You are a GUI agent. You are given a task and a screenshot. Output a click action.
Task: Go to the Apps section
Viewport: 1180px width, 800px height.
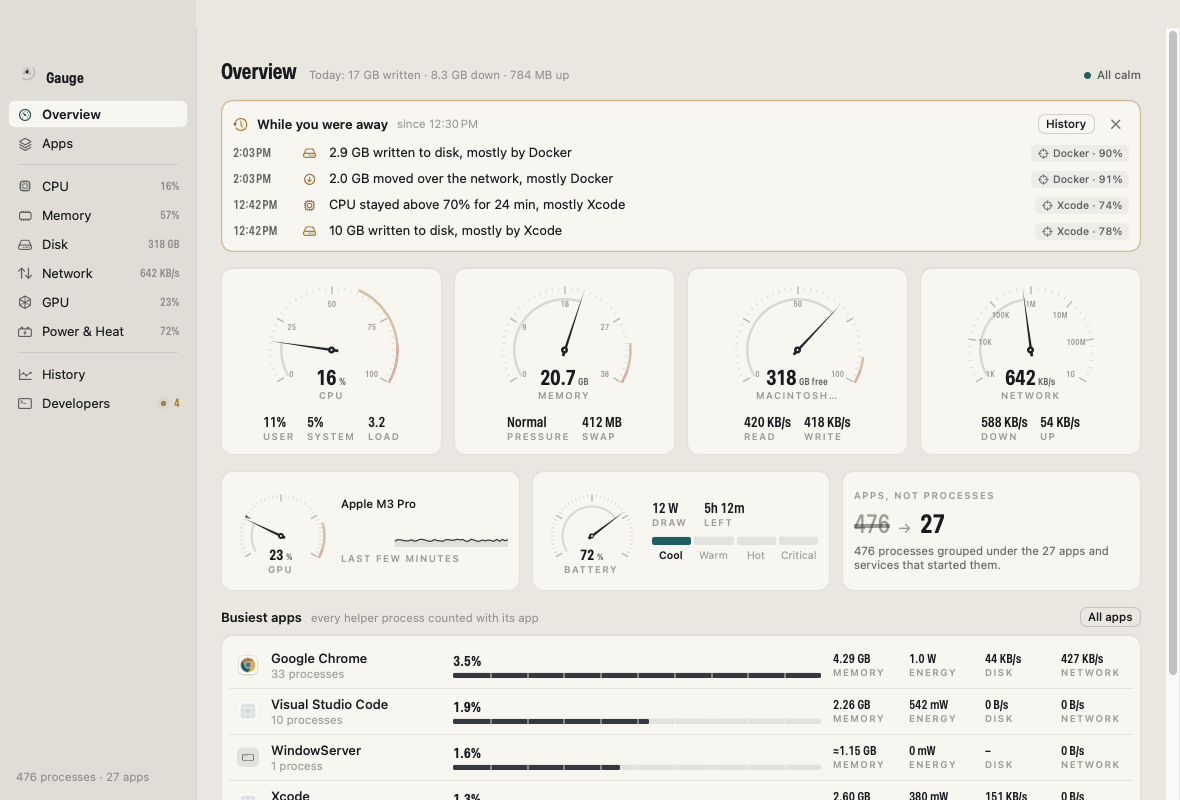(x=98, y=144)
